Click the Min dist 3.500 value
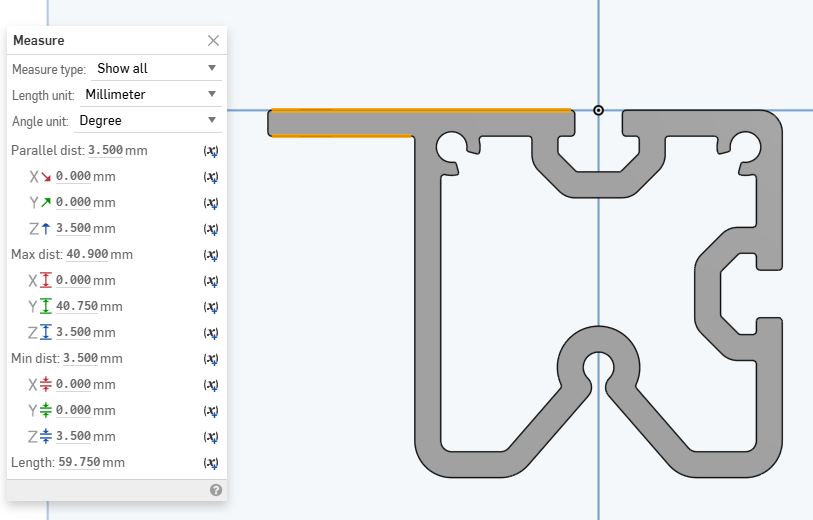Image resolution: width=813 pixels, height=520 pixels. pos(83,359)
